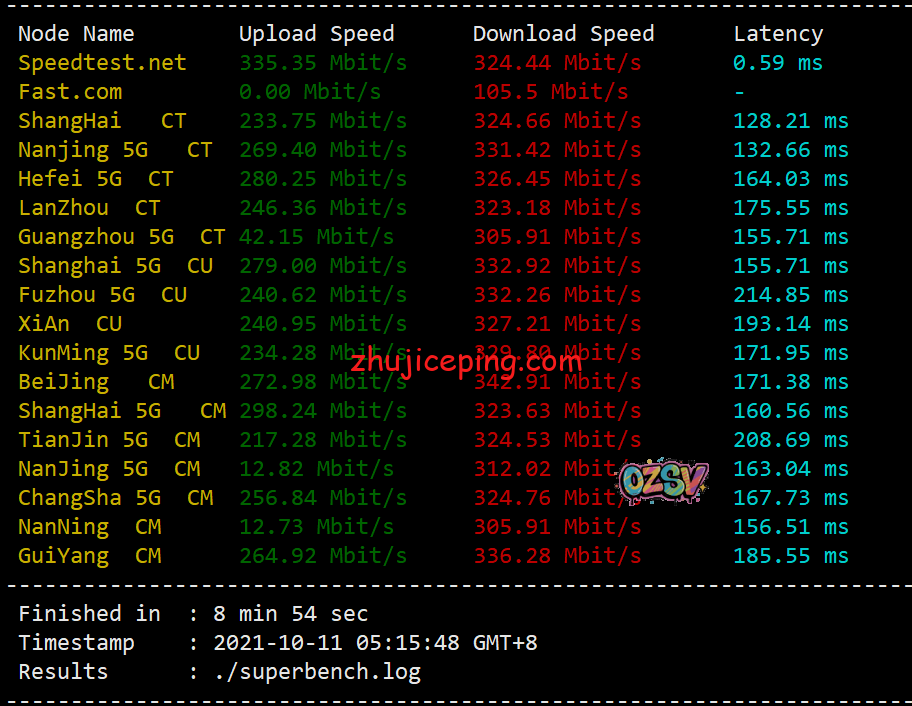Viewport: 912px width, 706px height.
Task: Click the ./superbench.log results path
Action: [317, 672]
